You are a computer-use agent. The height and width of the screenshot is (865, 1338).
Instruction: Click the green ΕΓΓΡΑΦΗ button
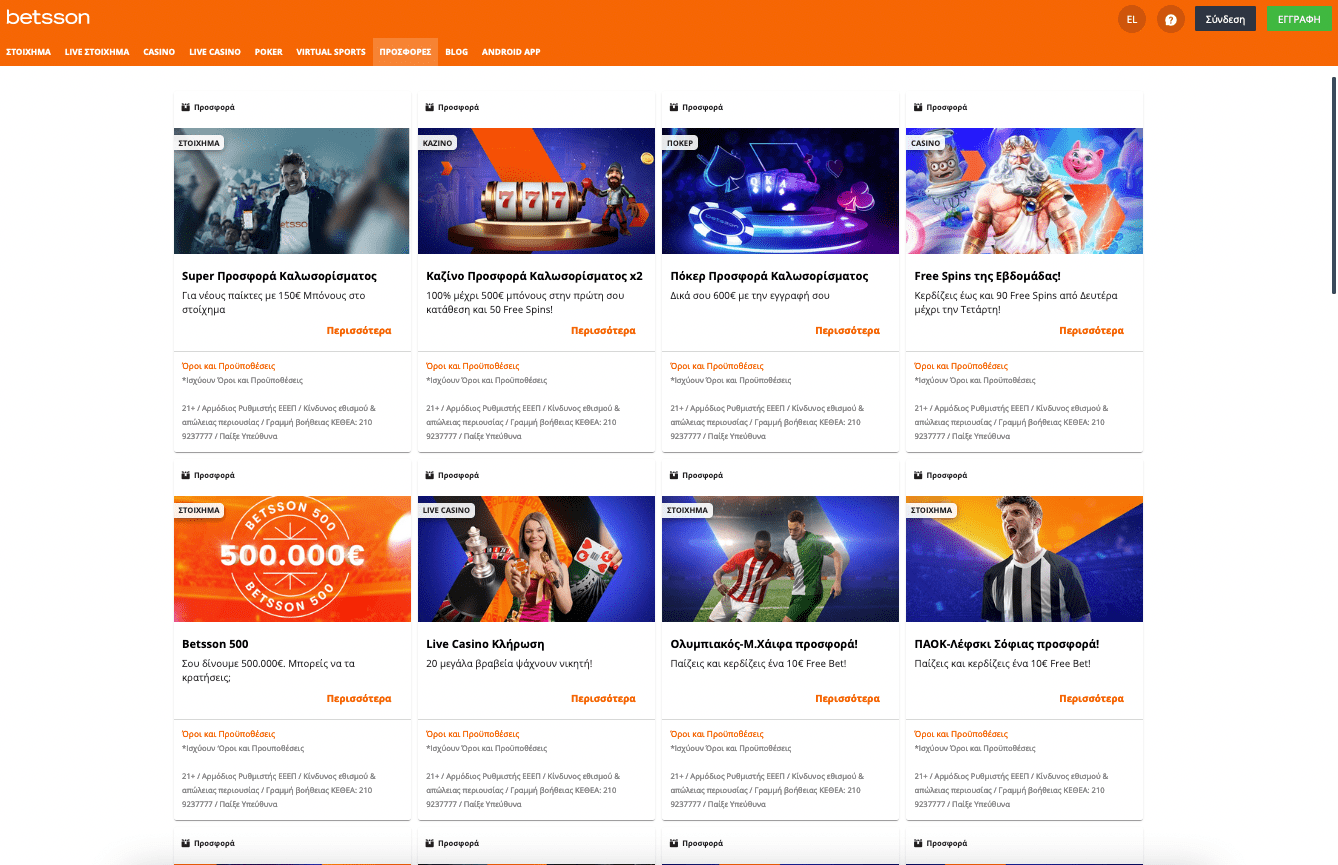tap(1299, 19)
